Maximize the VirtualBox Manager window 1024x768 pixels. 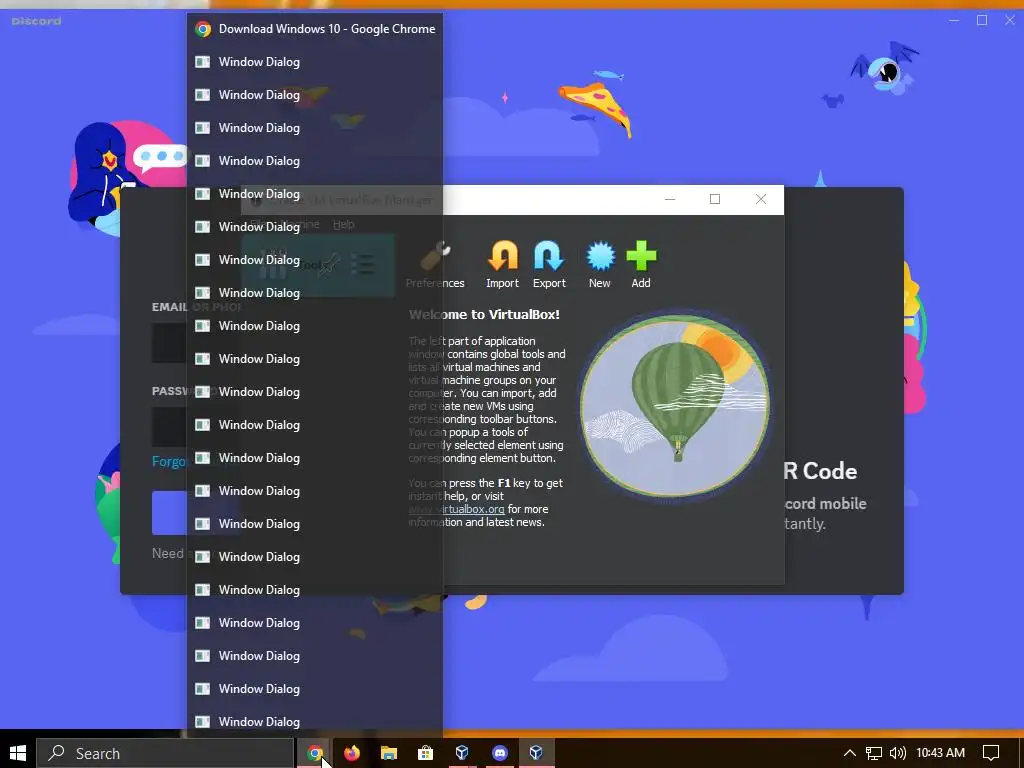point(715,199)
